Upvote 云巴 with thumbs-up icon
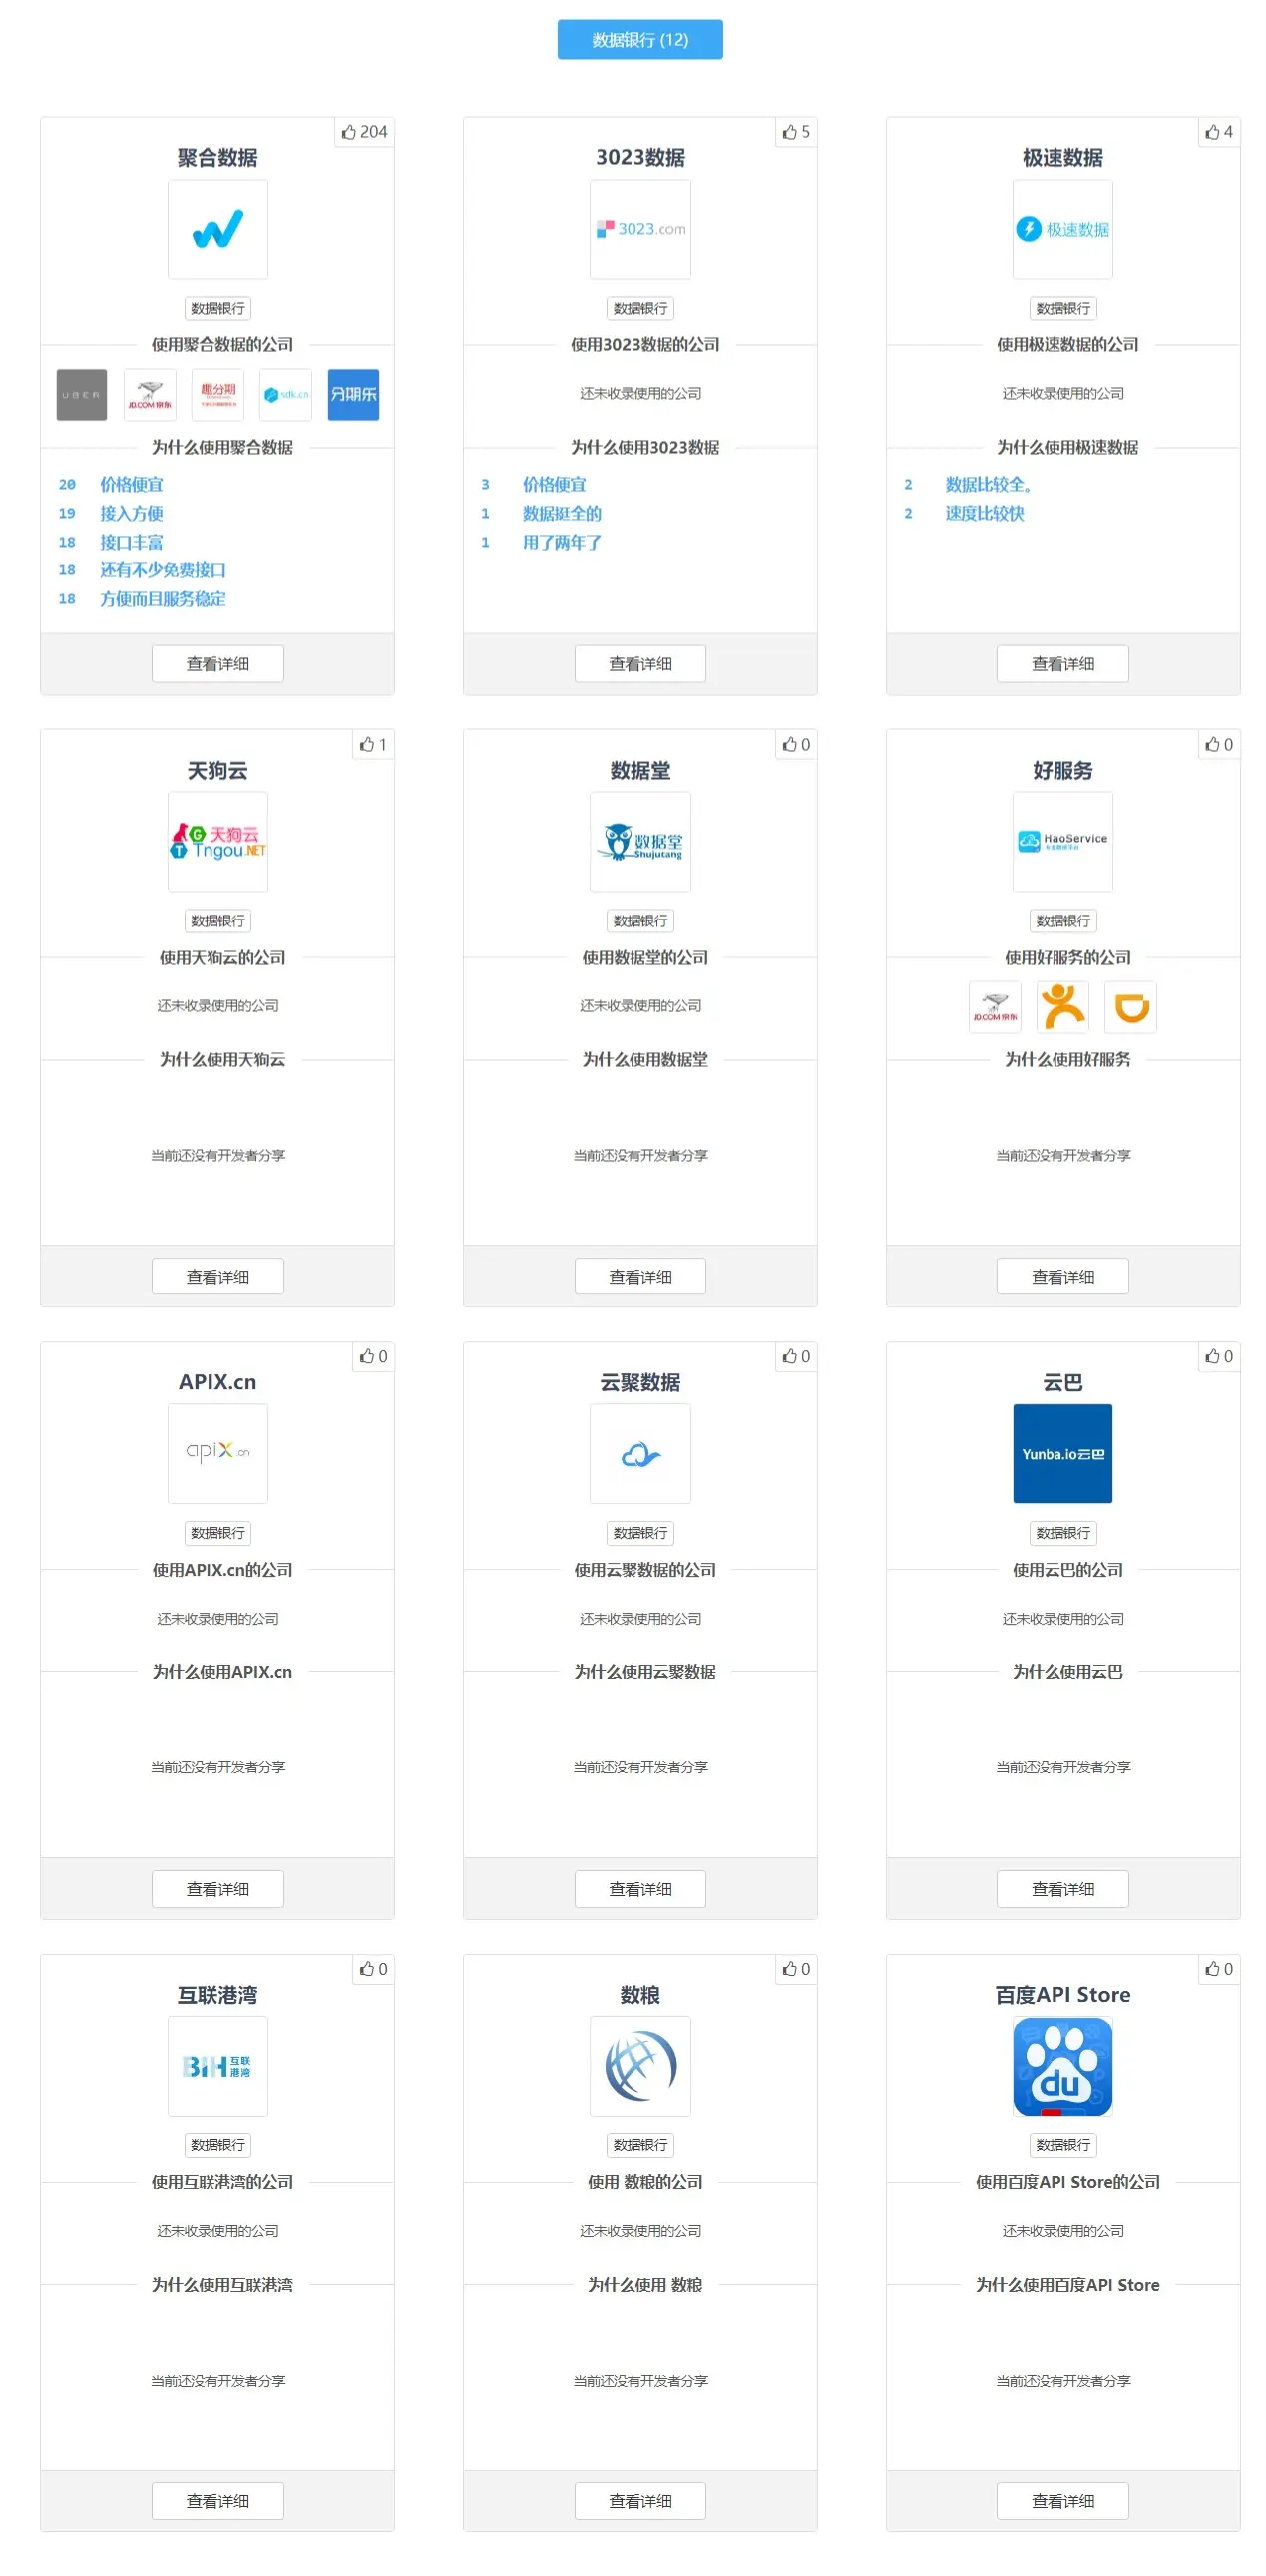Screen dimensions: 1266x2576 1217,1356
